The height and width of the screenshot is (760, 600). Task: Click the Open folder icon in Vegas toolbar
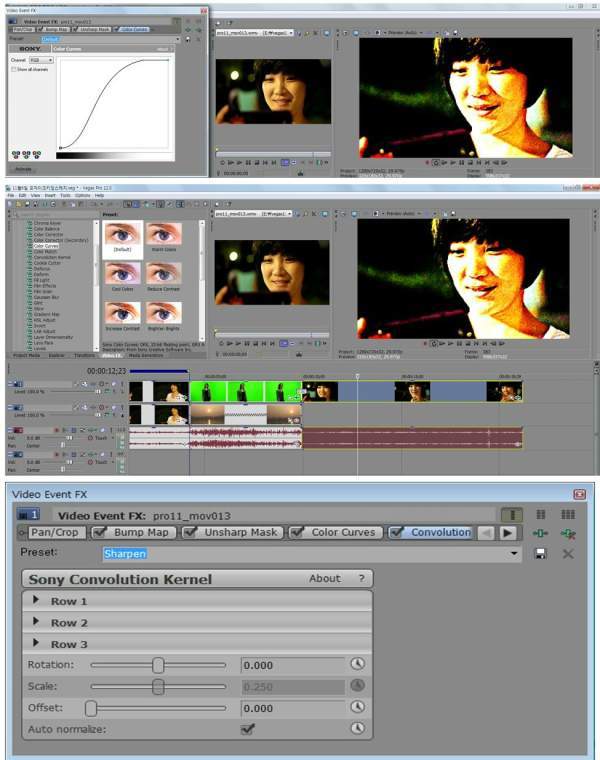click(18, 205)
